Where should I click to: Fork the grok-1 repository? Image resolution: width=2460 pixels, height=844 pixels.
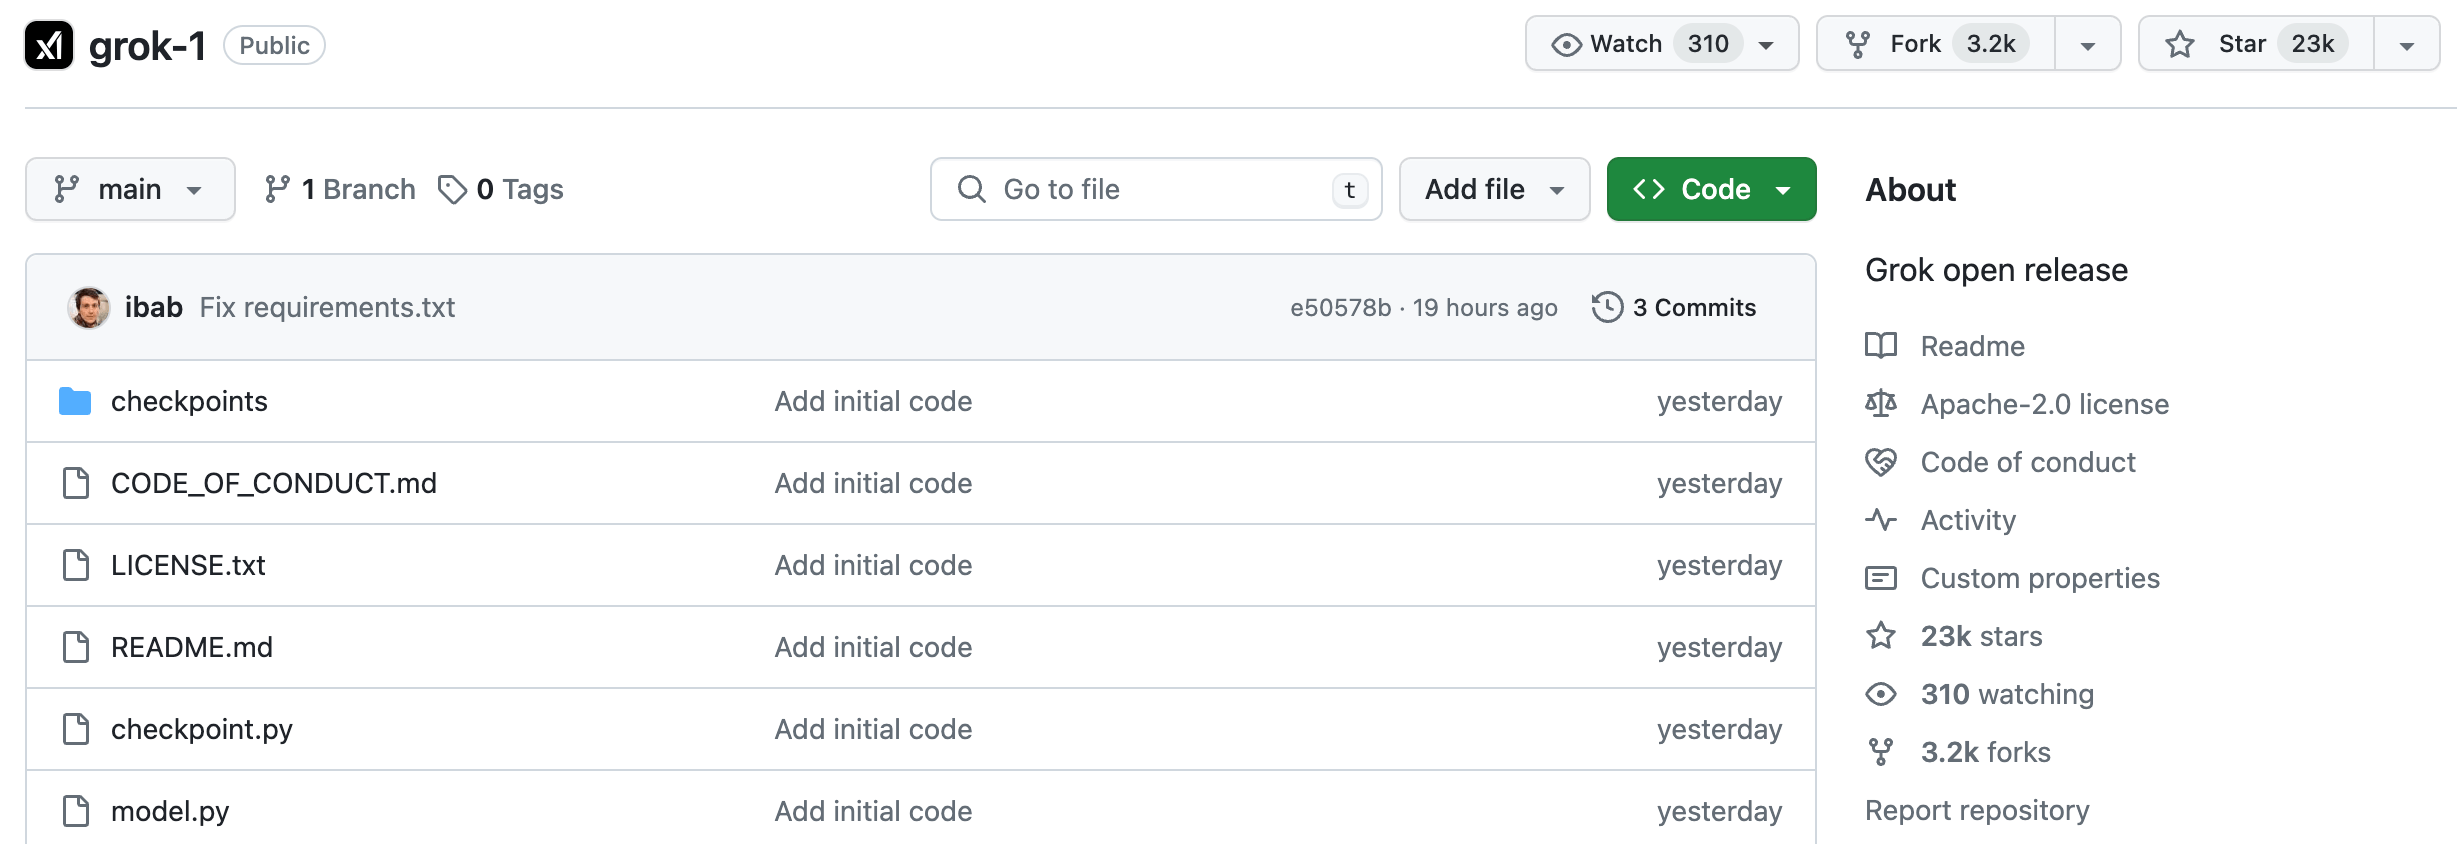coord(1934,44)
